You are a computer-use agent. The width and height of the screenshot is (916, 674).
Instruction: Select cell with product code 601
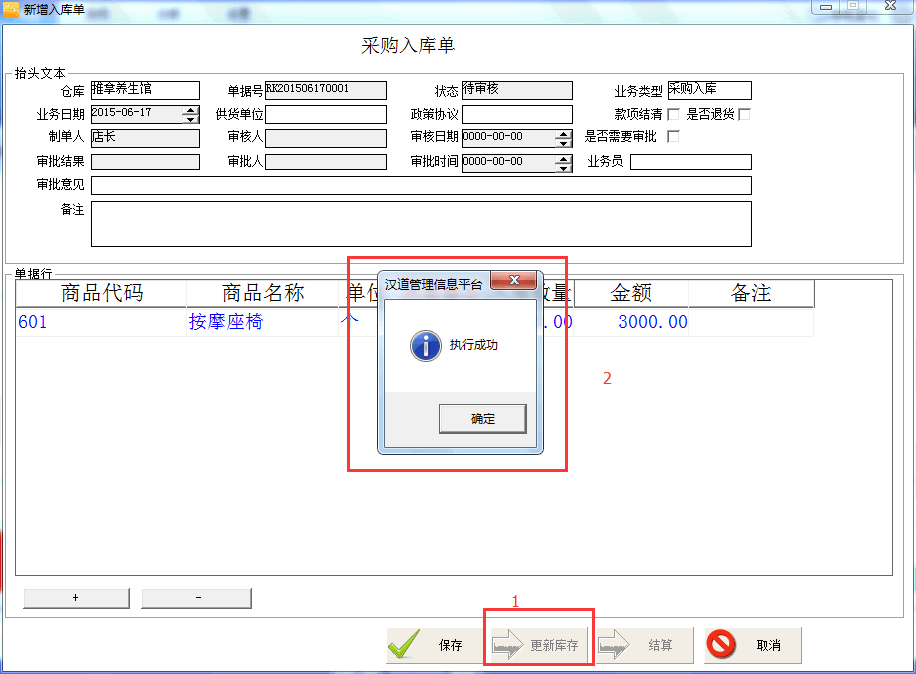click(x=101, y=322)
